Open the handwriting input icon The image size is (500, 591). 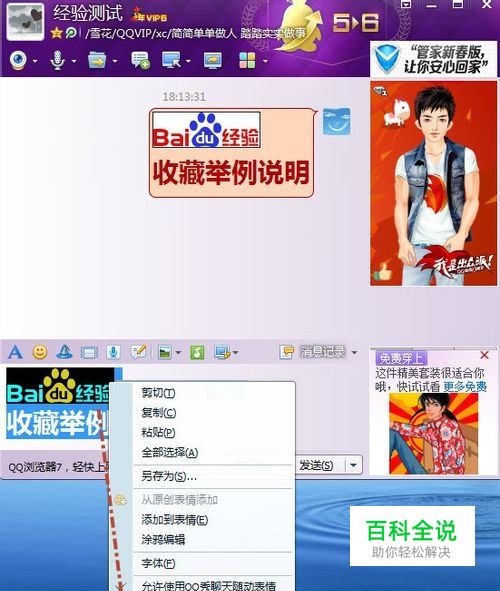[x=138, y=352]
